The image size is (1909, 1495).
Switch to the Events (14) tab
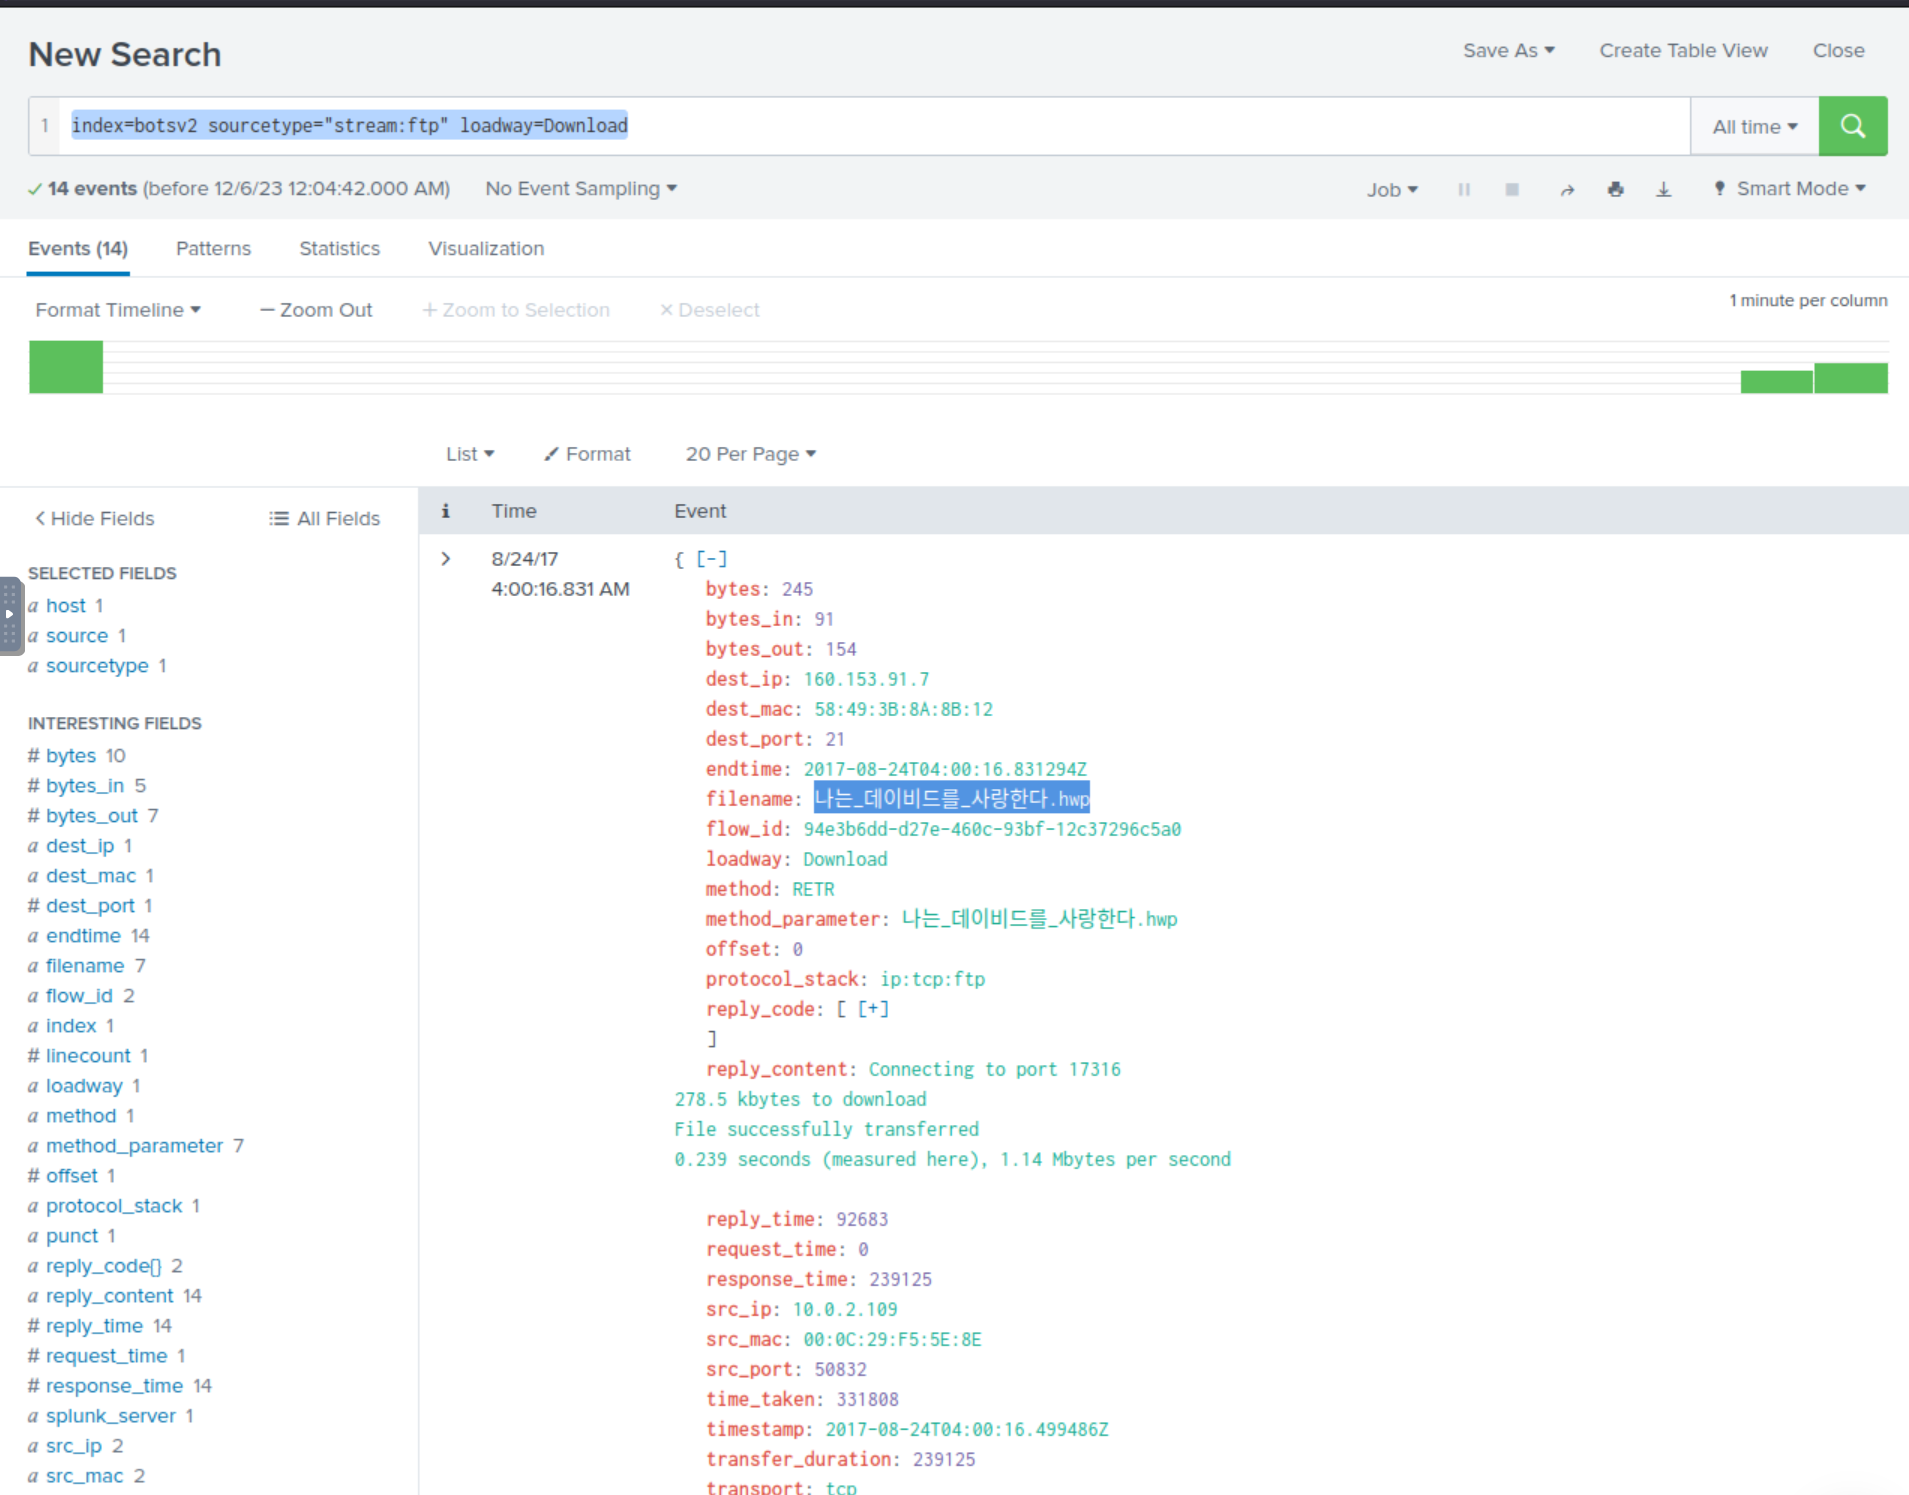click(x=78, y=248)
